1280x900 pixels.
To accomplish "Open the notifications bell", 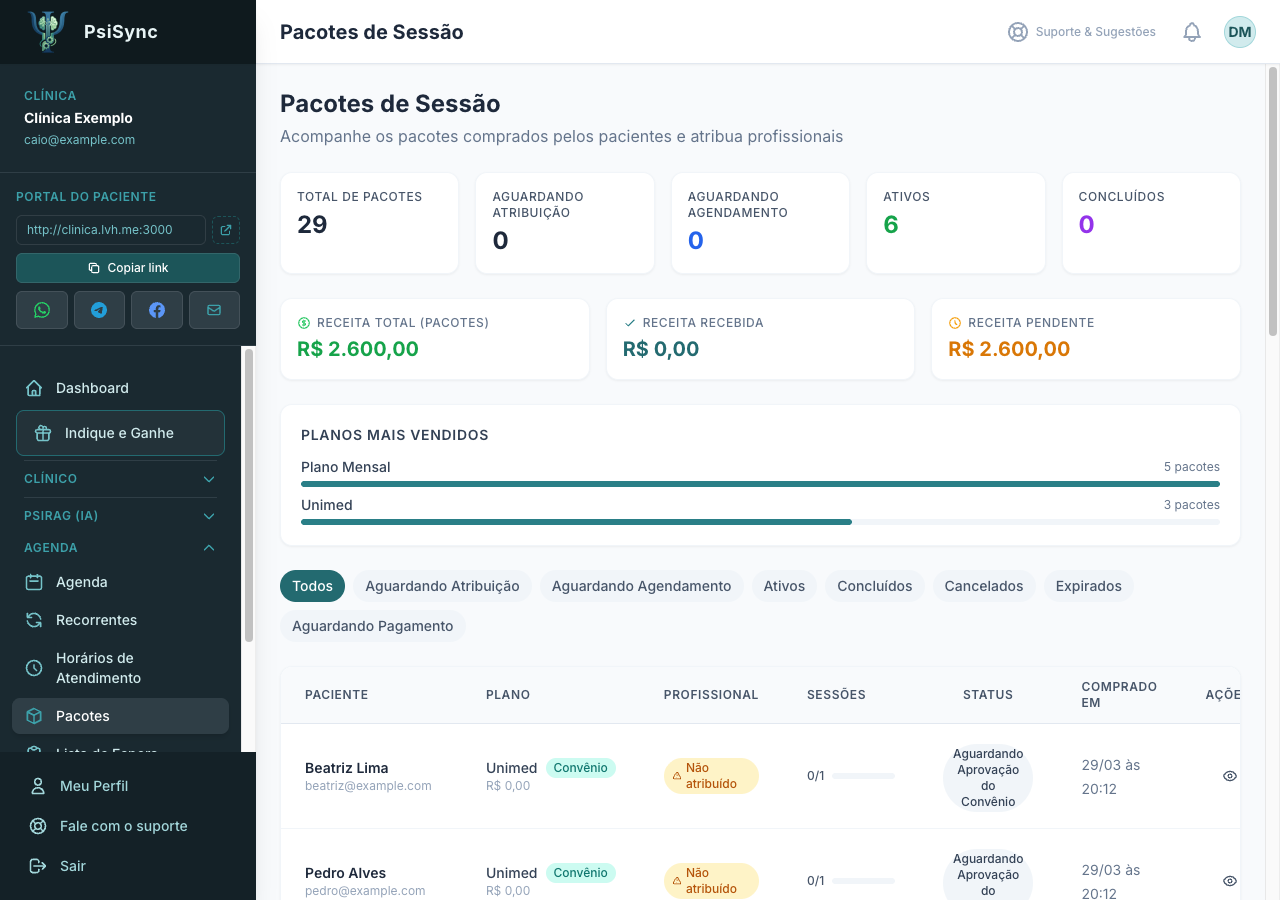I will click(1192, 32).
